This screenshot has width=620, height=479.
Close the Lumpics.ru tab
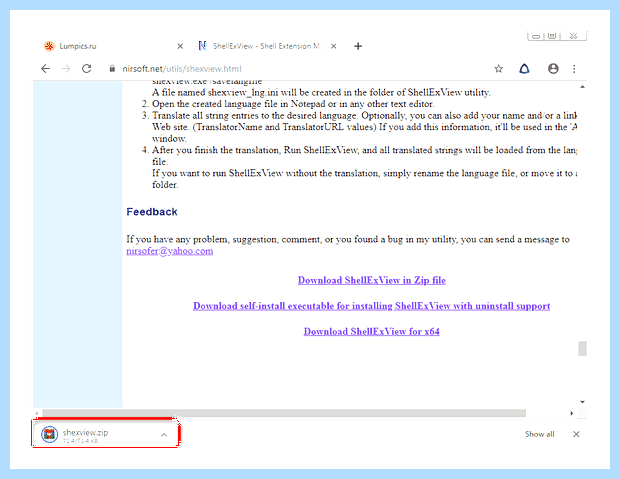(180, 46)
